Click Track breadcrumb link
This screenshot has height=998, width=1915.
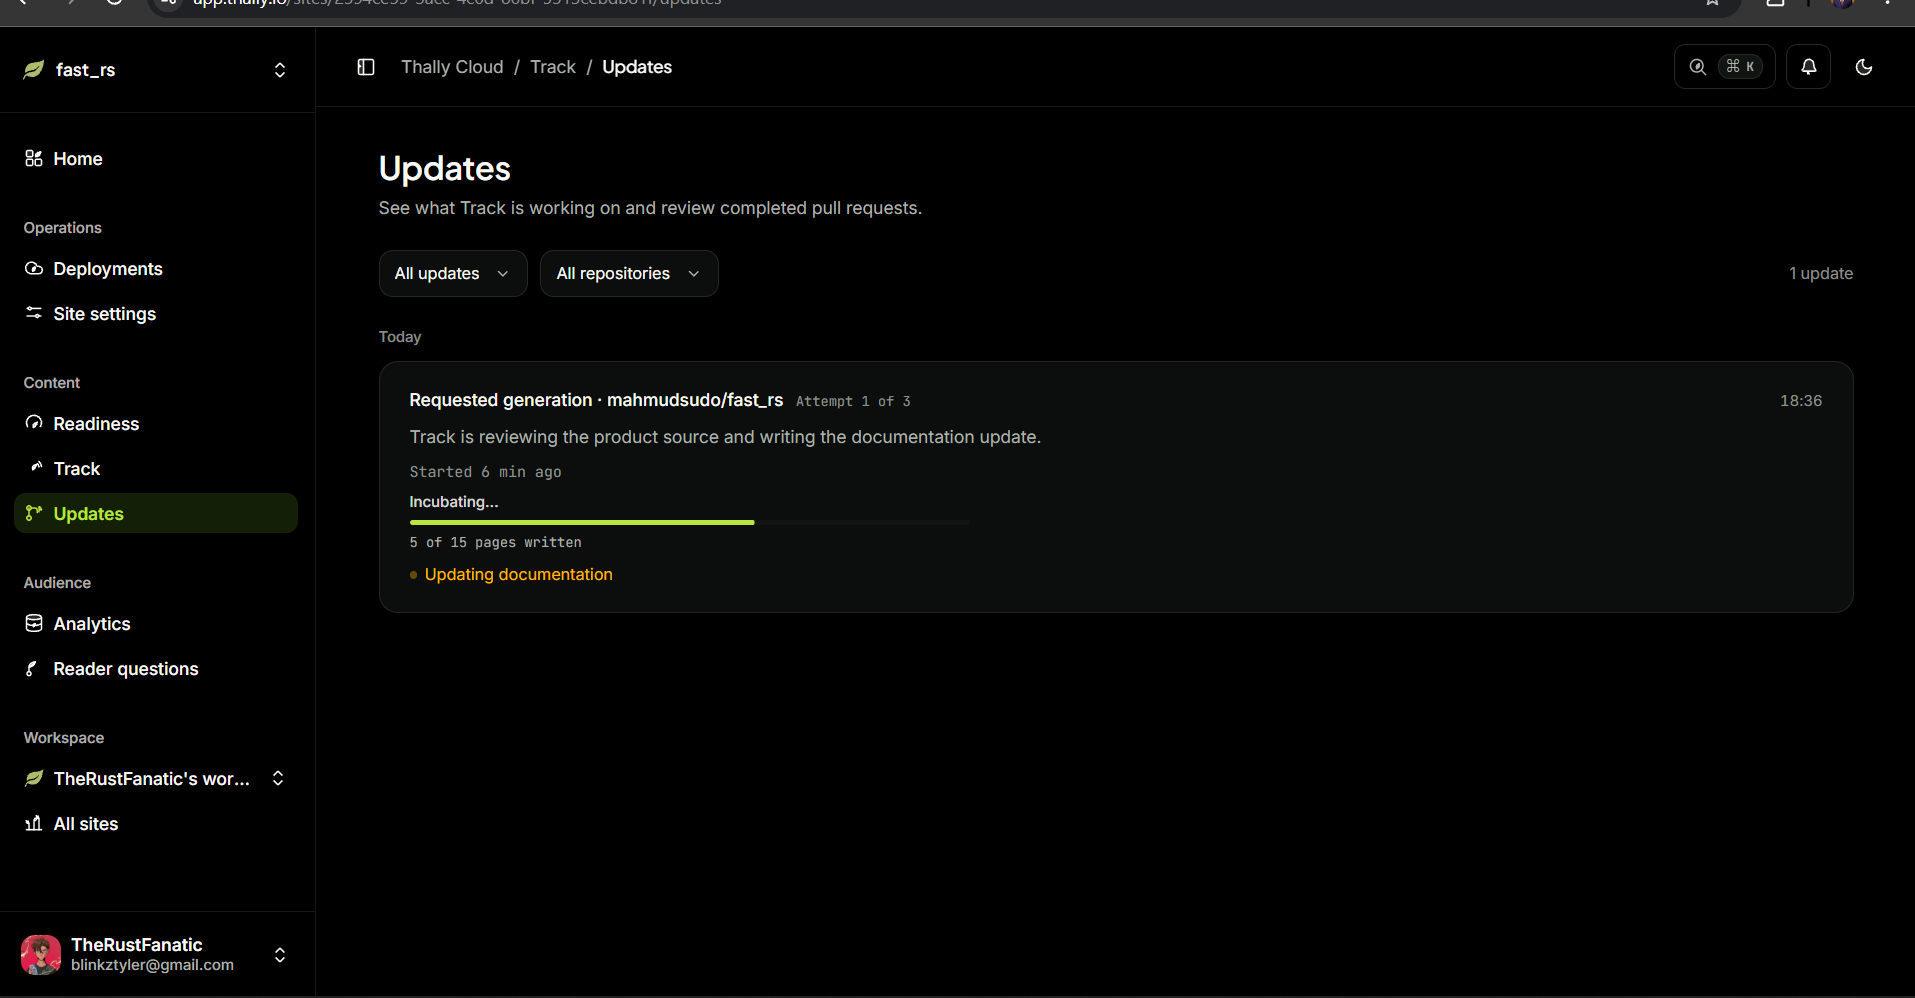click(553, 67)
